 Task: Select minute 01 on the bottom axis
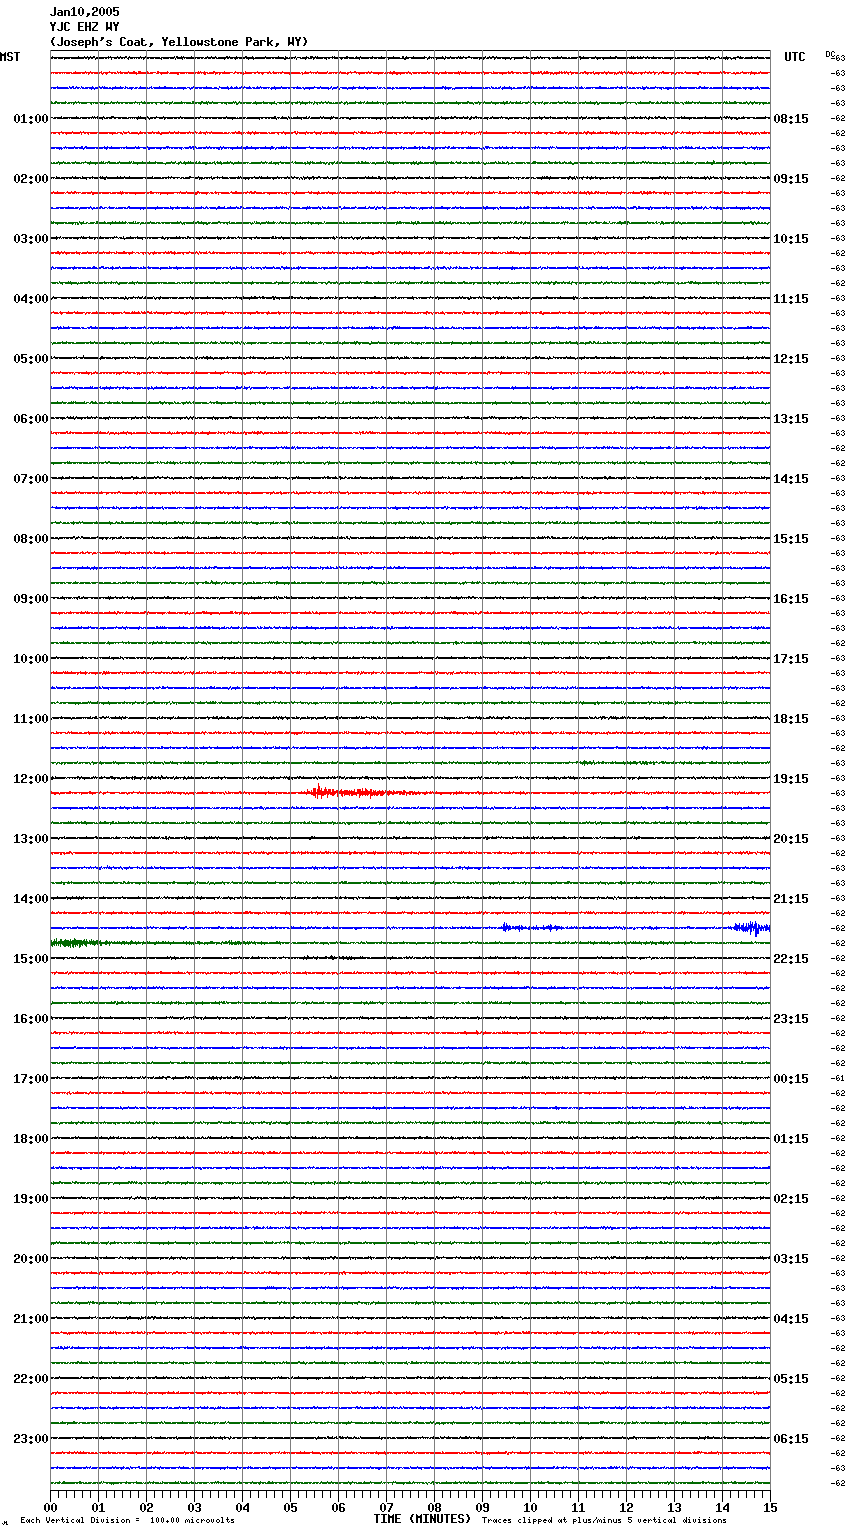click(98, 1507)
